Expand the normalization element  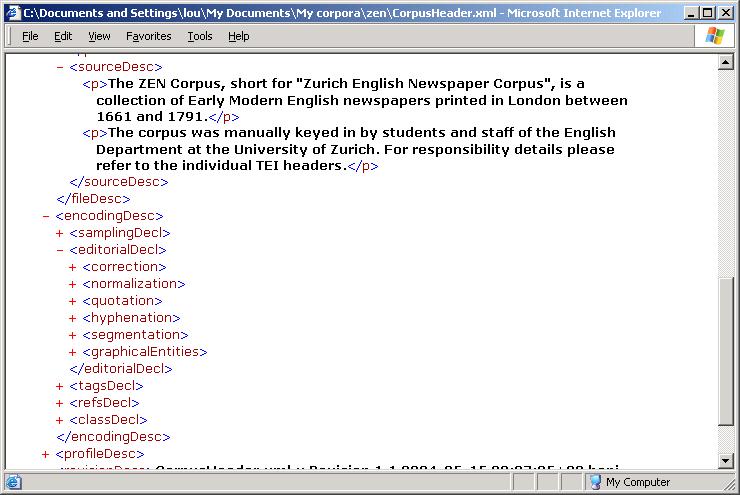[x=73, y=284]
